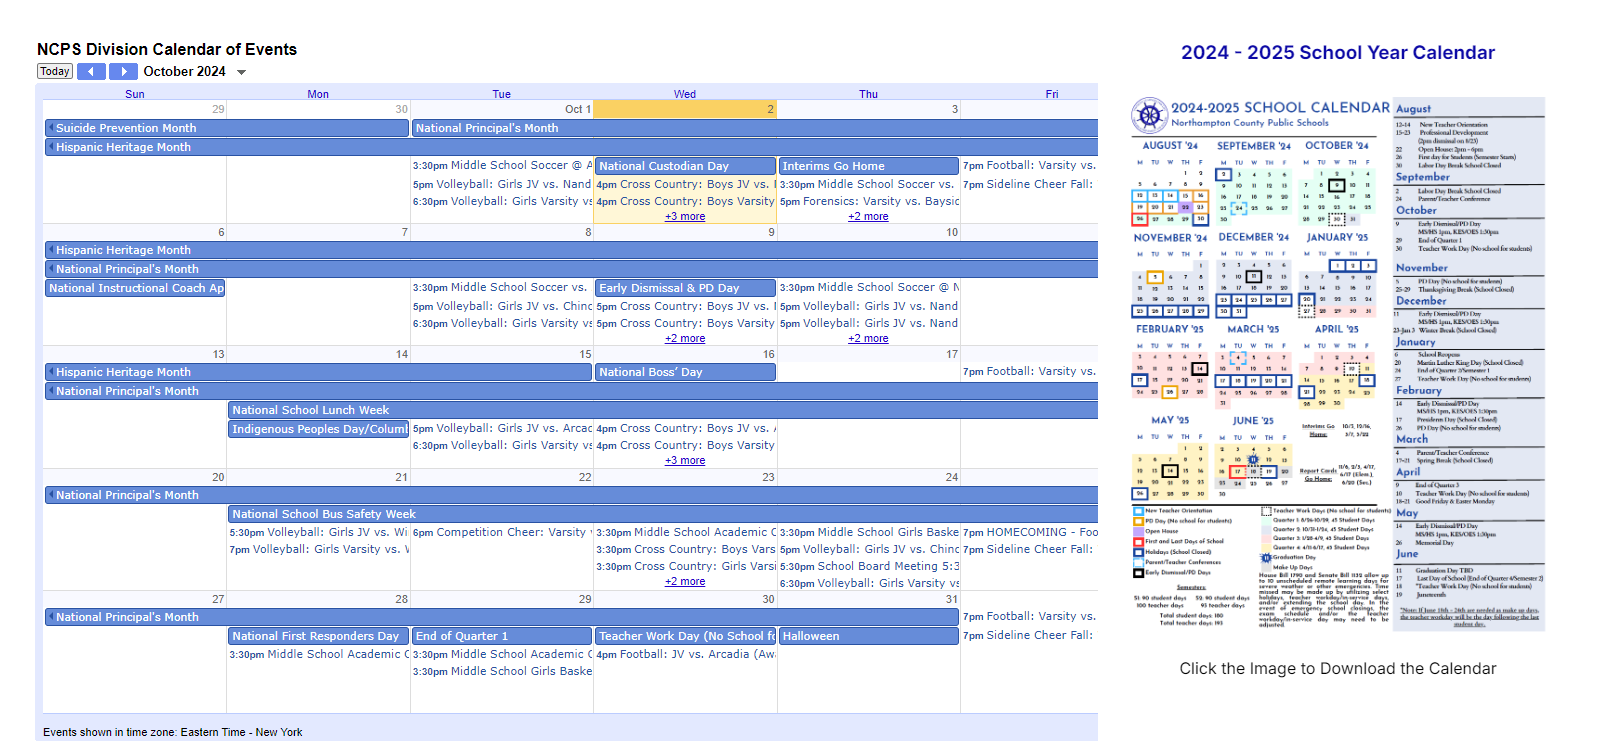Open the Halloween event on Oct 31
Screen dimensions: 1603x751
[868, 636]
